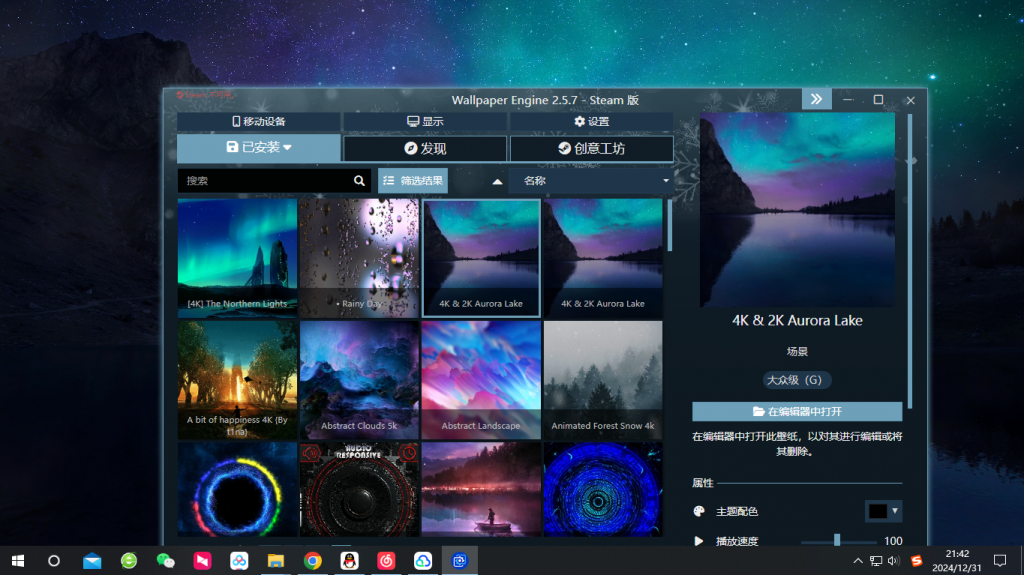Open Cortana search circle in taskbar
The height and width of the screenshot is (575, 1024).
54,561
